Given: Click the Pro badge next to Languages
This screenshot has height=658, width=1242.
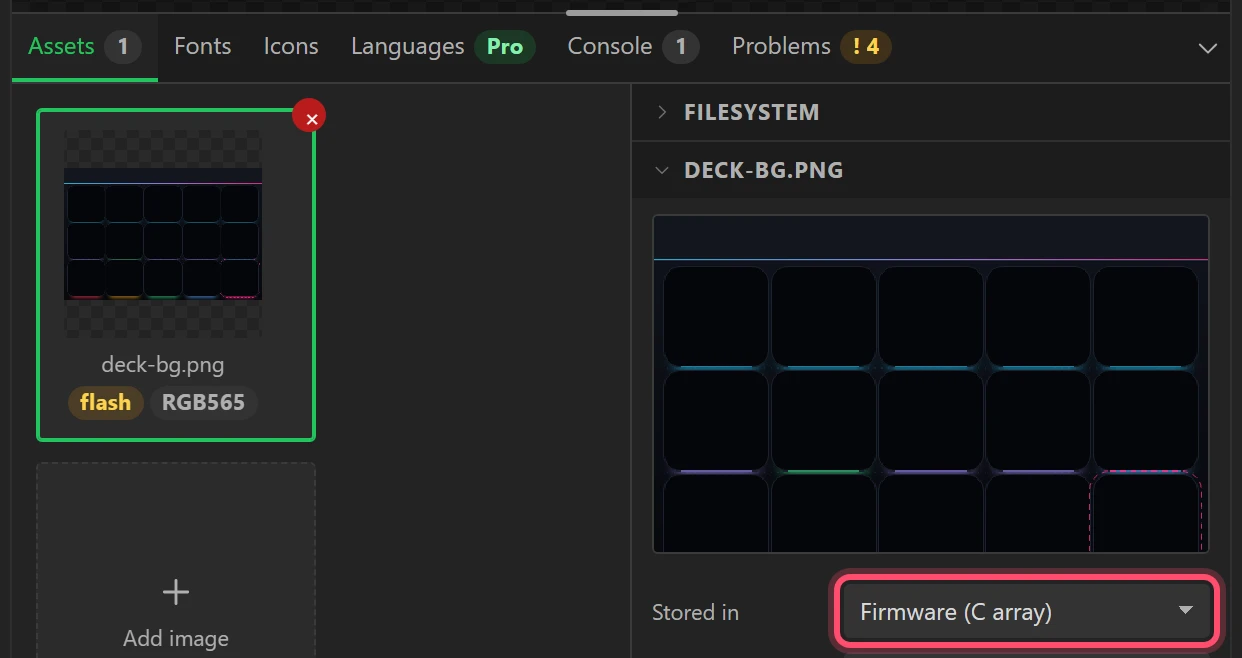Looking at the screenshot, I should pyautogui.click(x=505, y=47).
